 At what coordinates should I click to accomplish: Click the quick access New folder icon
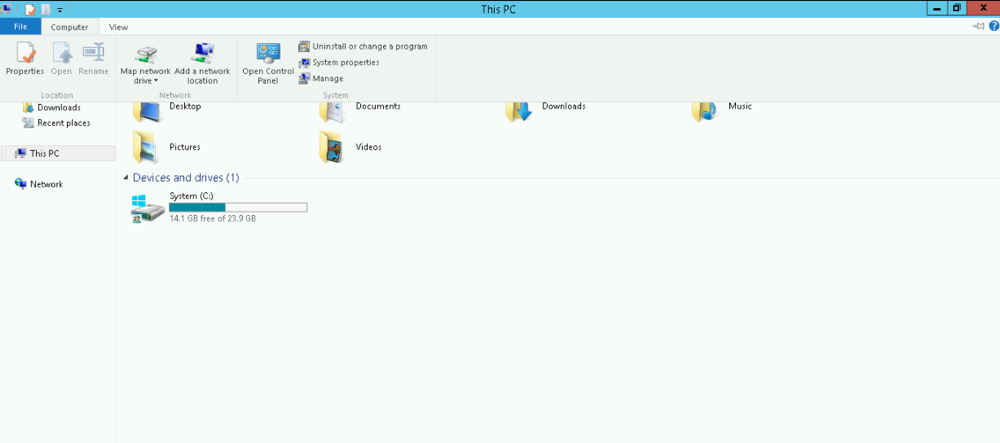pos(45,9)
